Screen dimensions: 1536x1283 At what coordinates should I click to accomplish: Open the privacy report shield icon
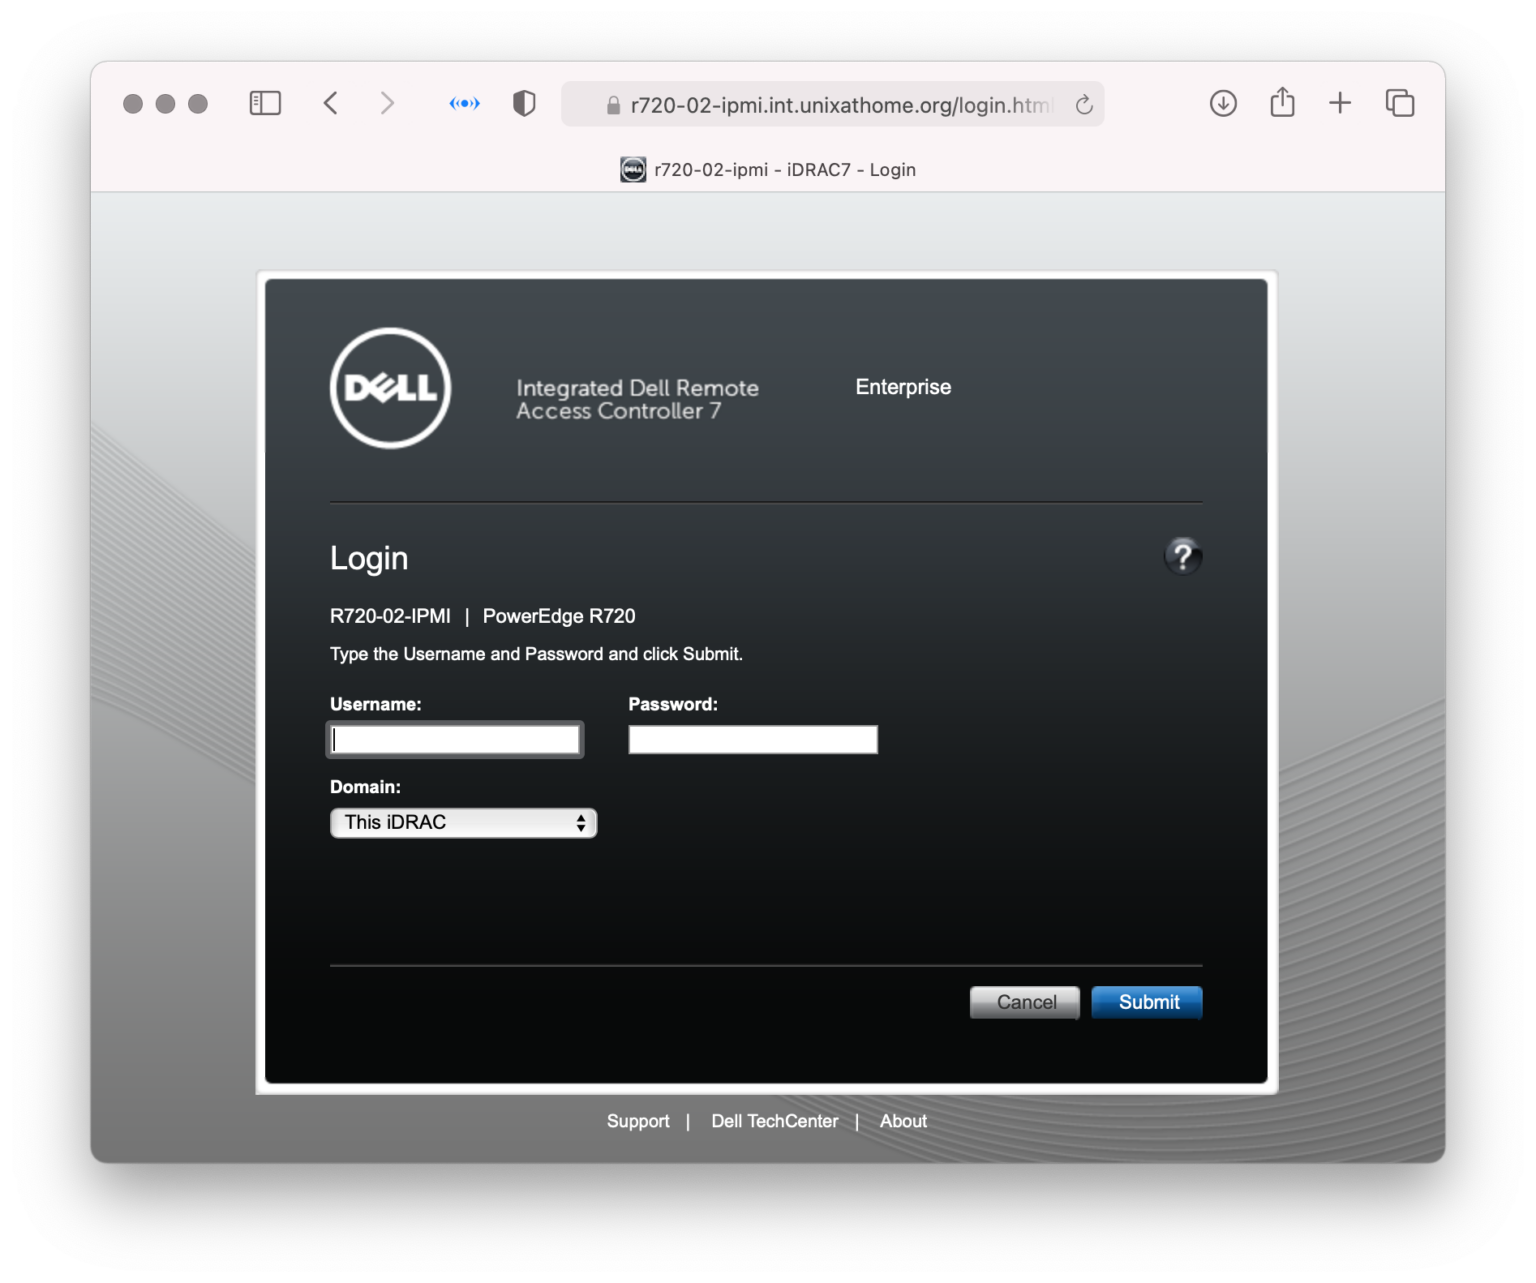(x=524, y=103)
